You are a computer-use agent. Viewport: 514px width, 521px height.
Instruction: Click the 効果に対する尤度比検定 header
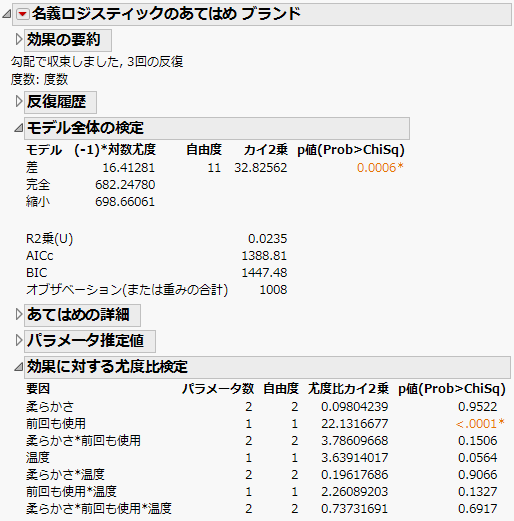tap(267, 367)
